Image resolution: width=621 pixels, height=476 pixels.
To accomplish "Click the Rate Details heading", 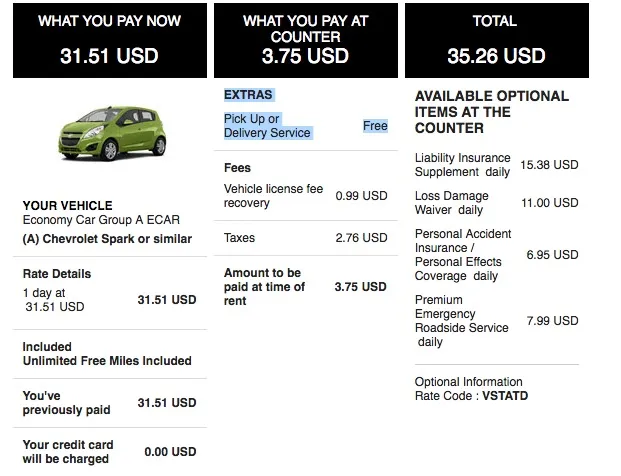I will click(57, 274).
